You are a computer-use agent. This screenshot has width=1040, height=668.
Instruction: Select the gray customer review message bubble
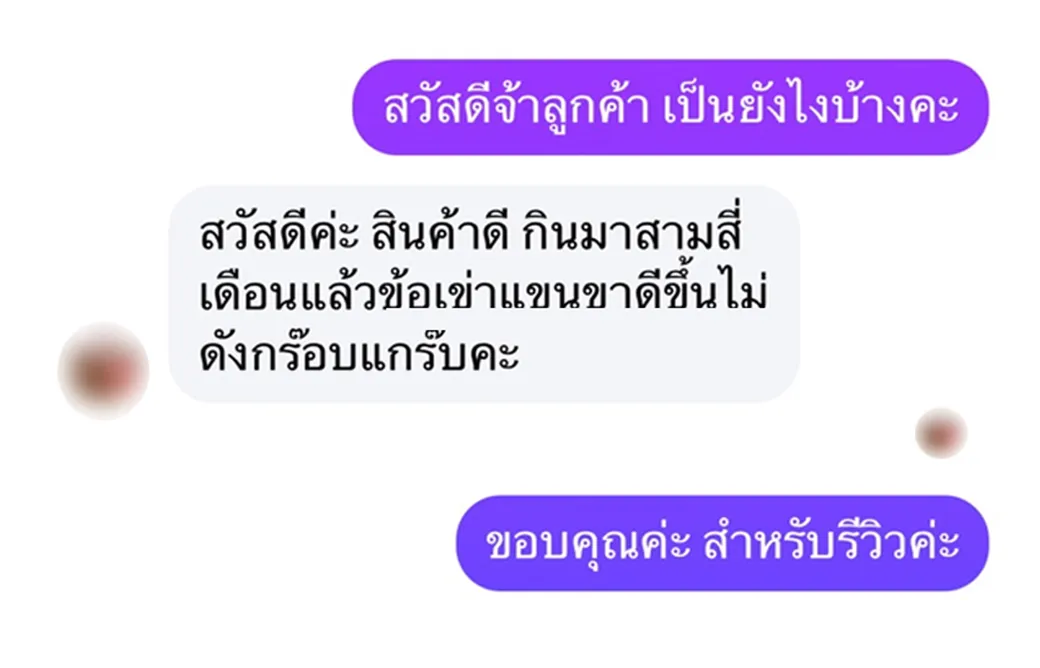tap(484, 294)
